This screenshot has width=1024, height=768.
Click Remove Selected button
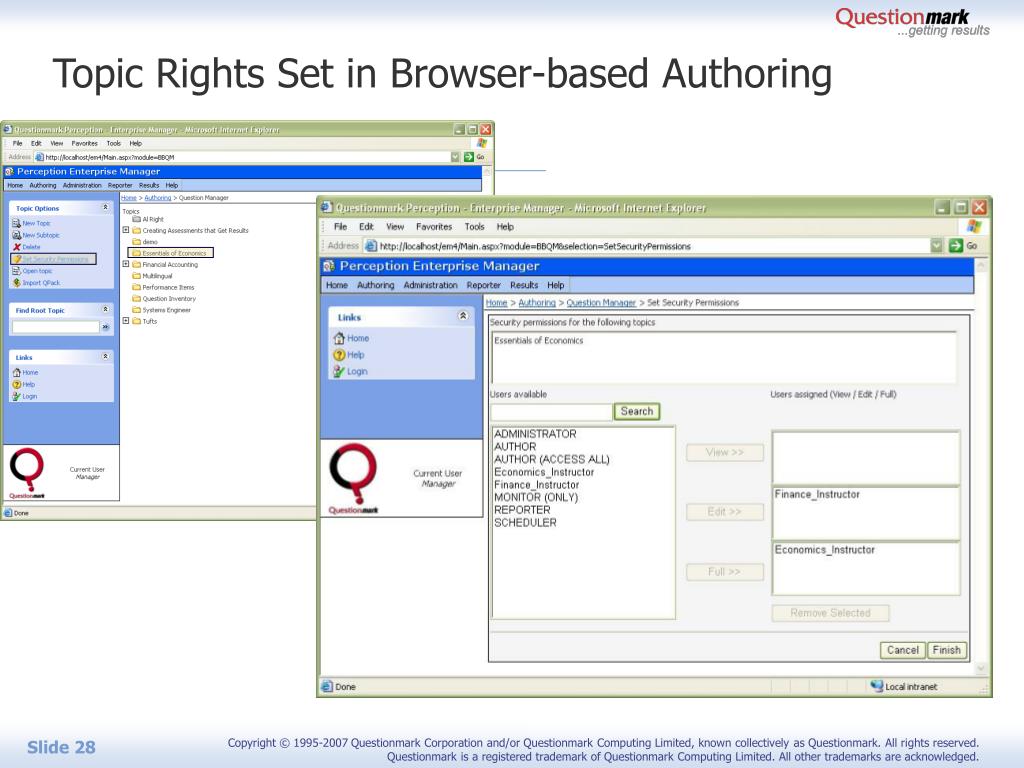pyautogui.click(x=830, y=613)
